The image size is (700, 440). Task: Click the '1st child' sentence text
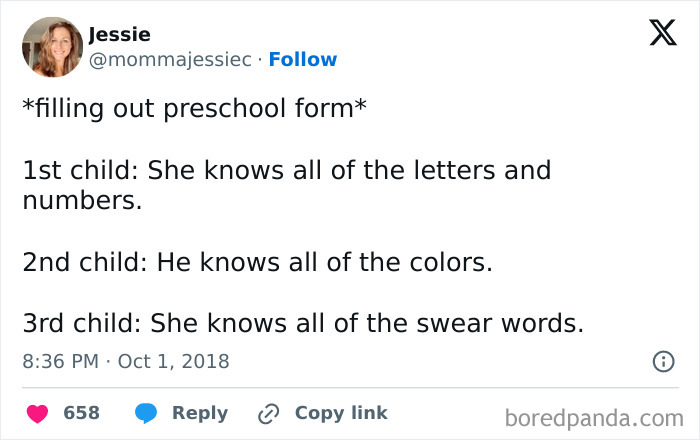[x=286, y=171]
